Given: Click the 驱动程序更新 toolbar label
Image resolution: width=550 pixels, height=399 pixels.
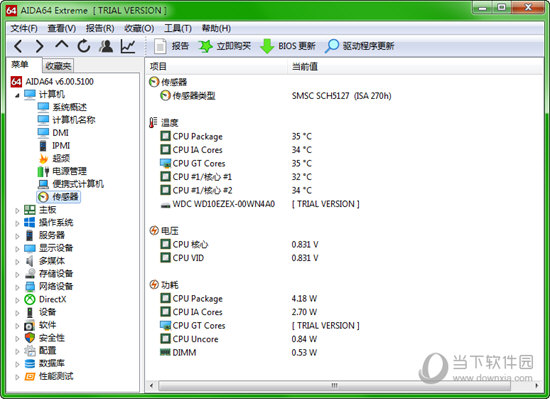Looking at the screenshot, I should coord(368,46).
